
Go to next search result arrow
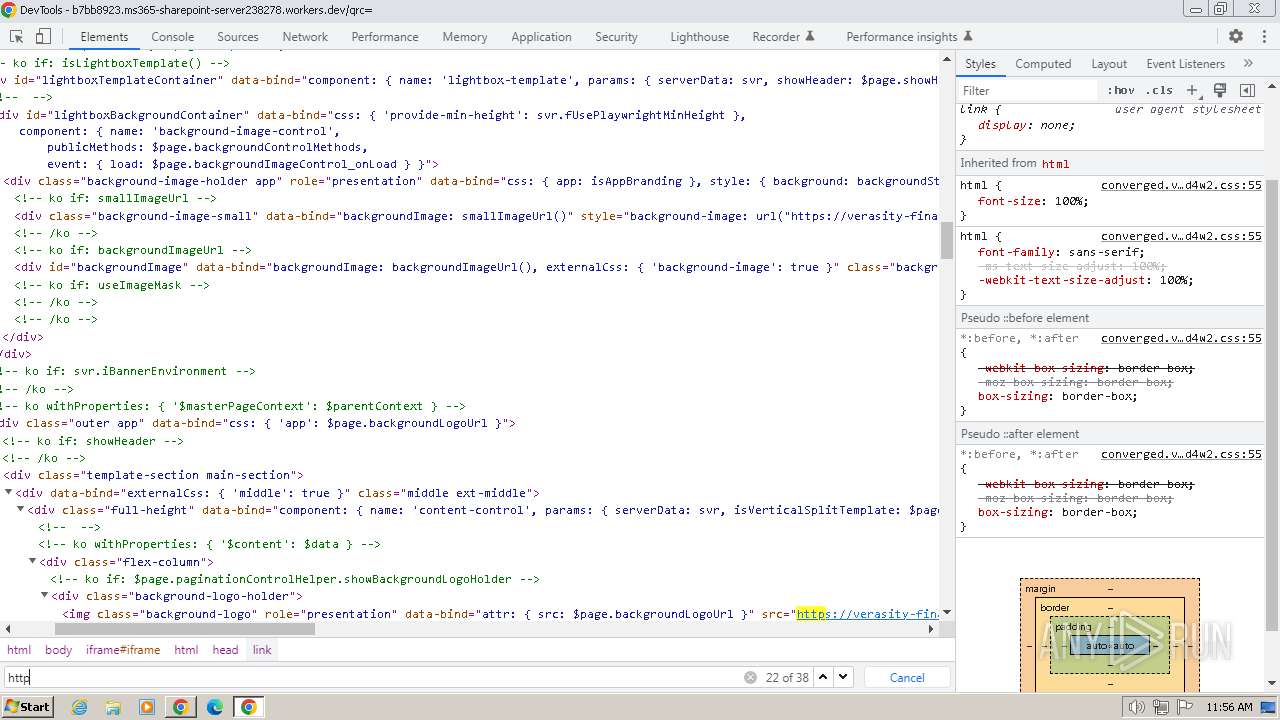pos(843,677)
